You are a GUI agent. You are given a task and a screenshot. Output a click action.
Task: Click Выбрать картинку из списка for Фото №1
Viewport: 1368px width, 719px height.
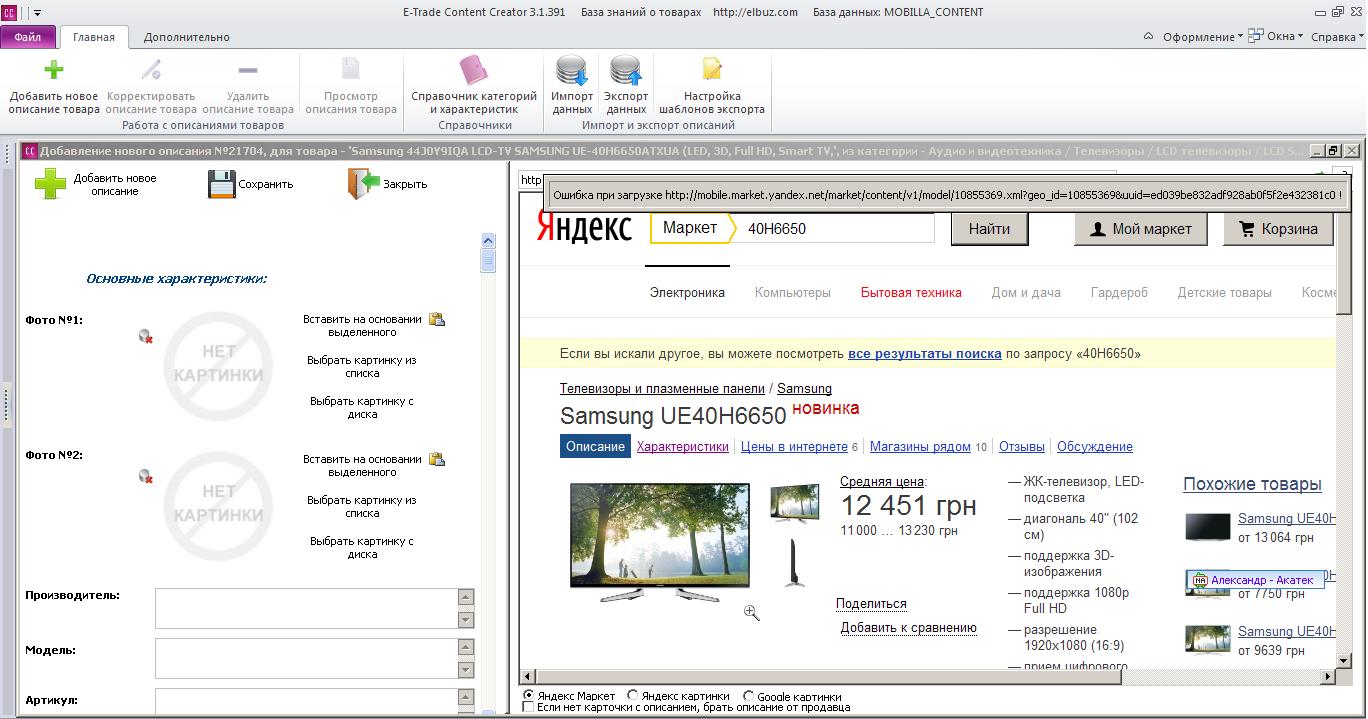click(x=362, y=366)
